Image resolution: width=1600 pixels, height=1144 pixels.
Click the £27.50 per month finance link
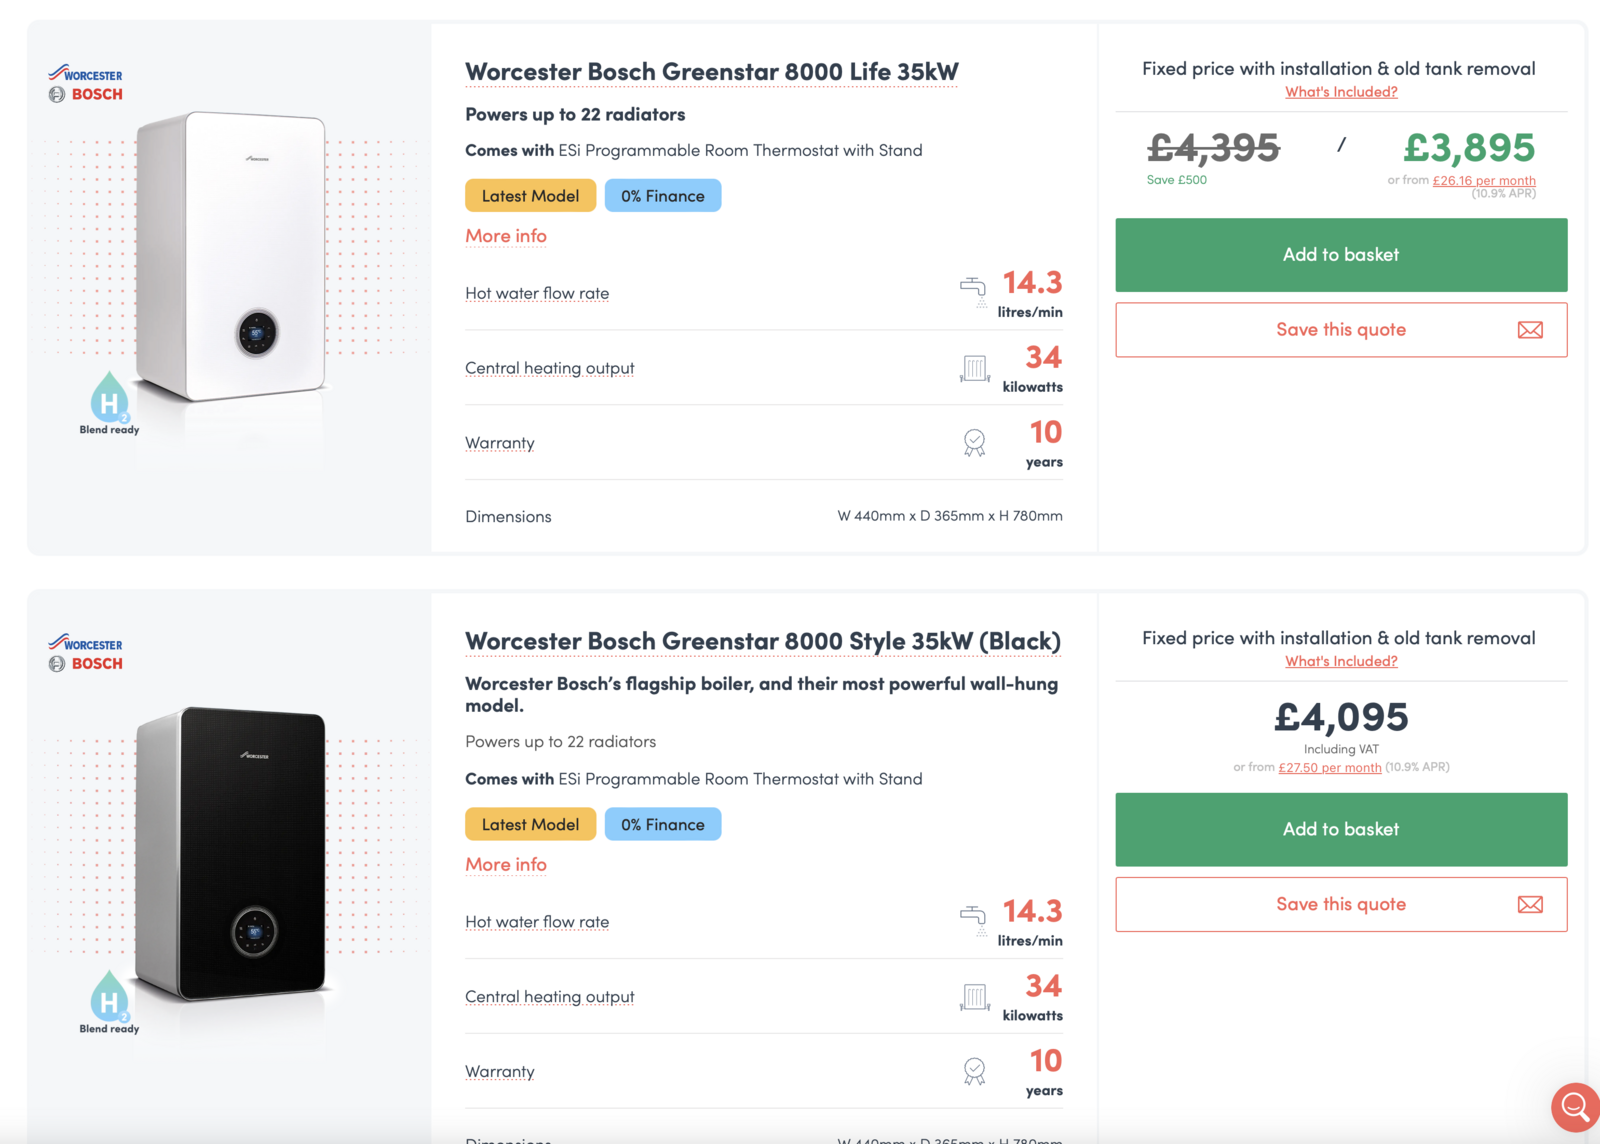pyautogui.click(x=1329, y=768)
